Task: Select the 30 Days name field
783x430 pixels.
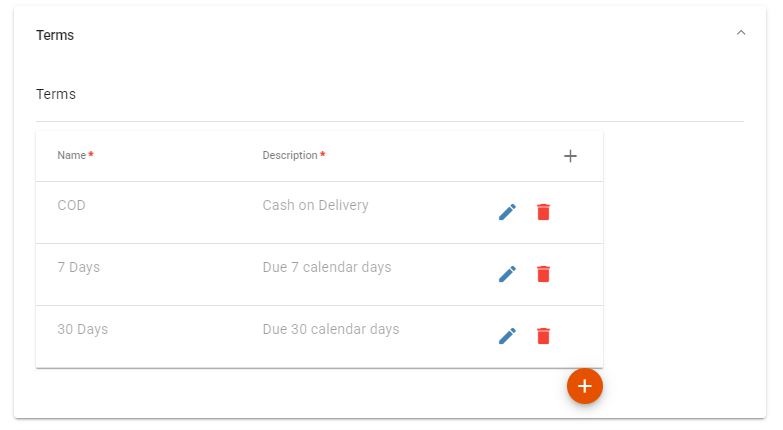Action: [82, 329]
